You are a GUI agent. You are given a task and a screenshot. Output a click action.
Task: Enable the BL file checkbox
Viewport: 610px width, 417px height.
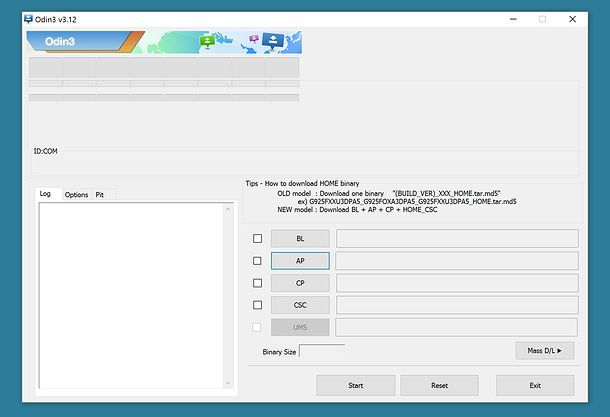click(x=257, y=239)
